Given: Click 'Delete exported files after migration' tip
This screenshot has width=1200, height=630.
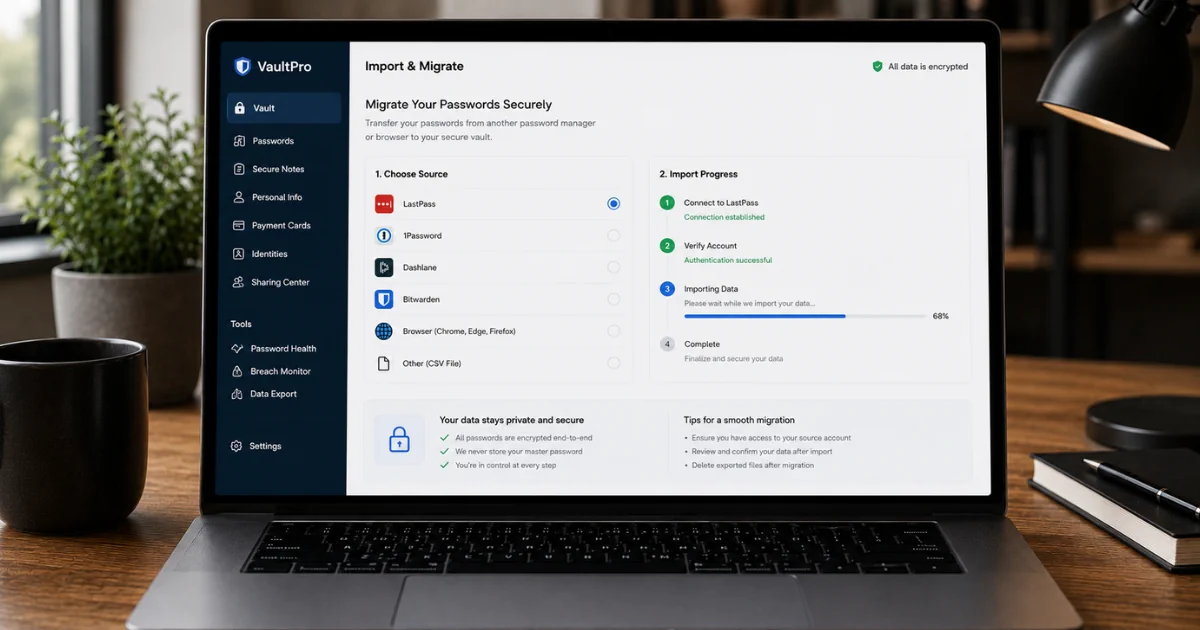Looking at the screenshot, I should click(x=753, y=465).
